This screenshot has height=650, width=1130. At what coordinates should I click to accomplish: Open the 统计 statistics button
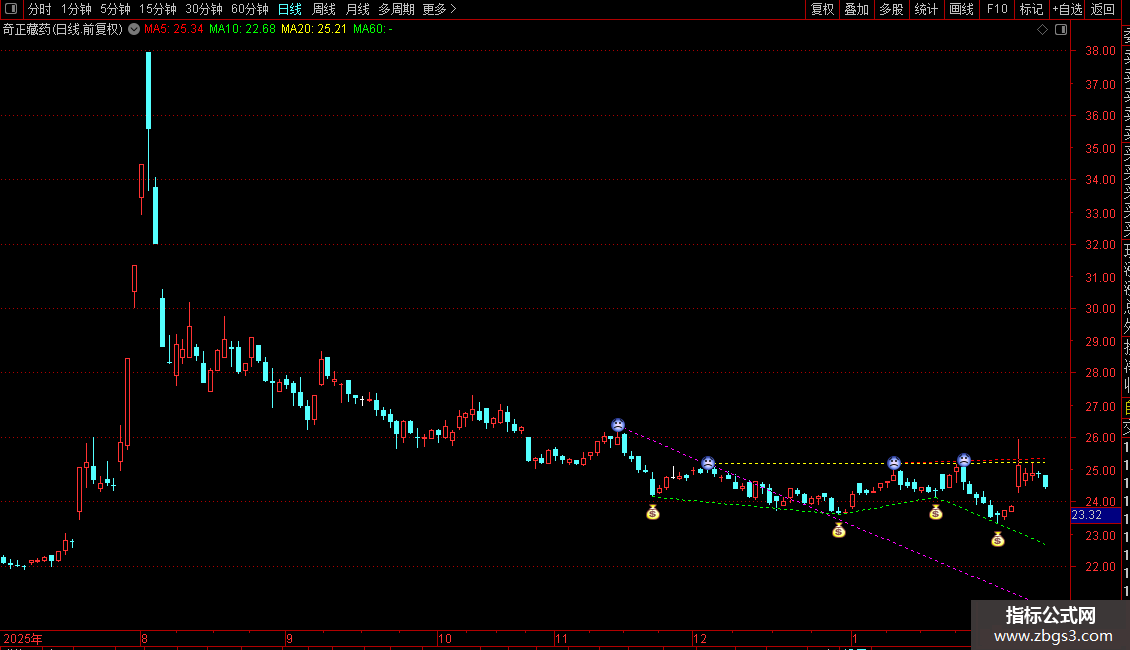pyautogui.click(x=926, y=9)
